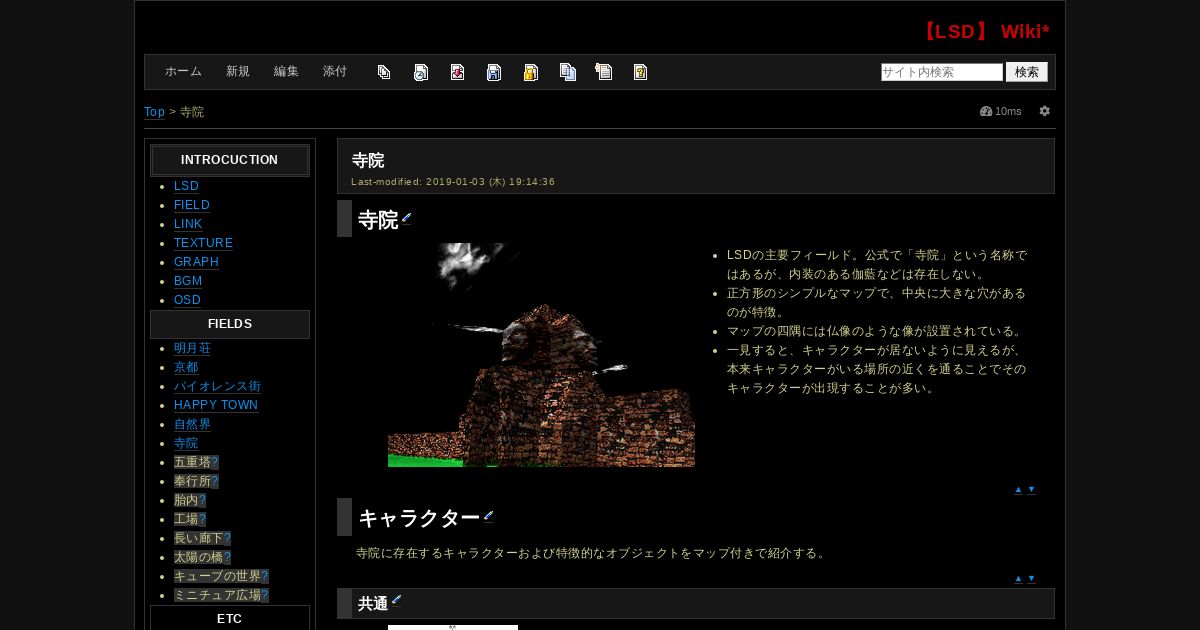Image resolution: width=1200 pixels, height=630 pixels.
Task: Click the page-with-clock icon in toolbar
Action: point(421,72)
